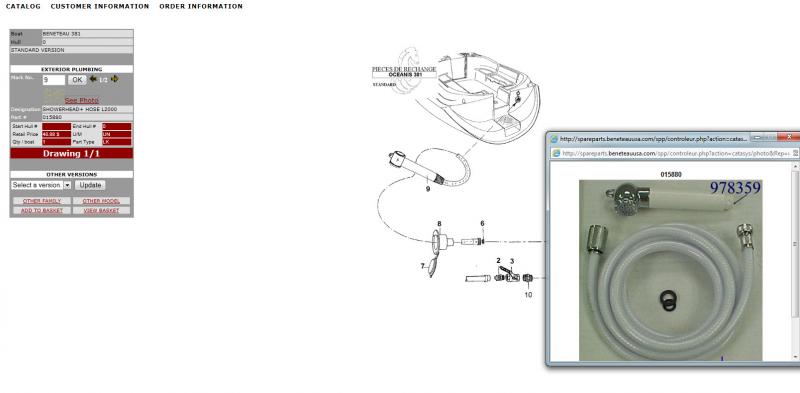This screenshot has height=393, width=800.
Task: Open the ORDER INFORMATION menu
Action: (x=201, y=6)
